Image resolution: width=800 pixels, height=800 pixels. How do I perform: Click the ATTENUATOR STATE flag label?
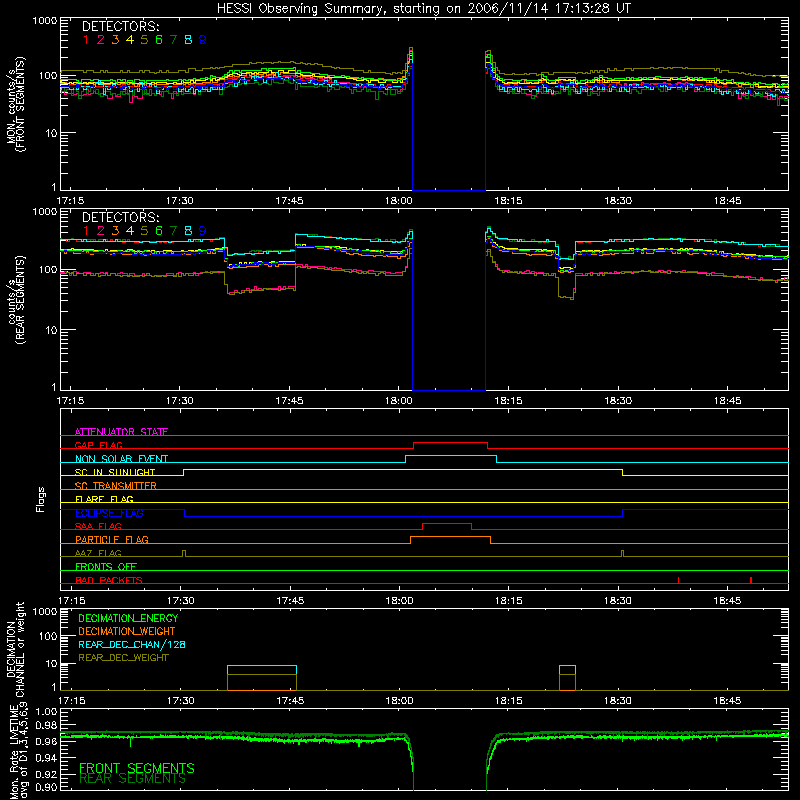click(121, 432)
